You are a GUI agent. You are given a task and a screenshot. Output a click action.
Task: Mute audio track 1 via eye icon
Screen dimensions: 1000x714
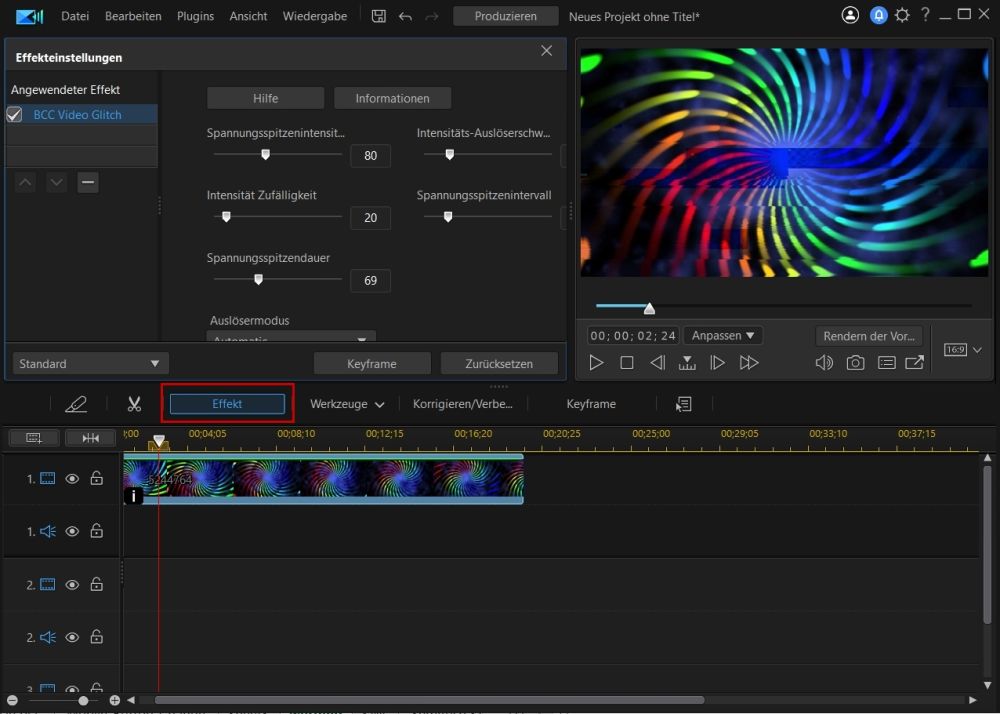[72, 531]
